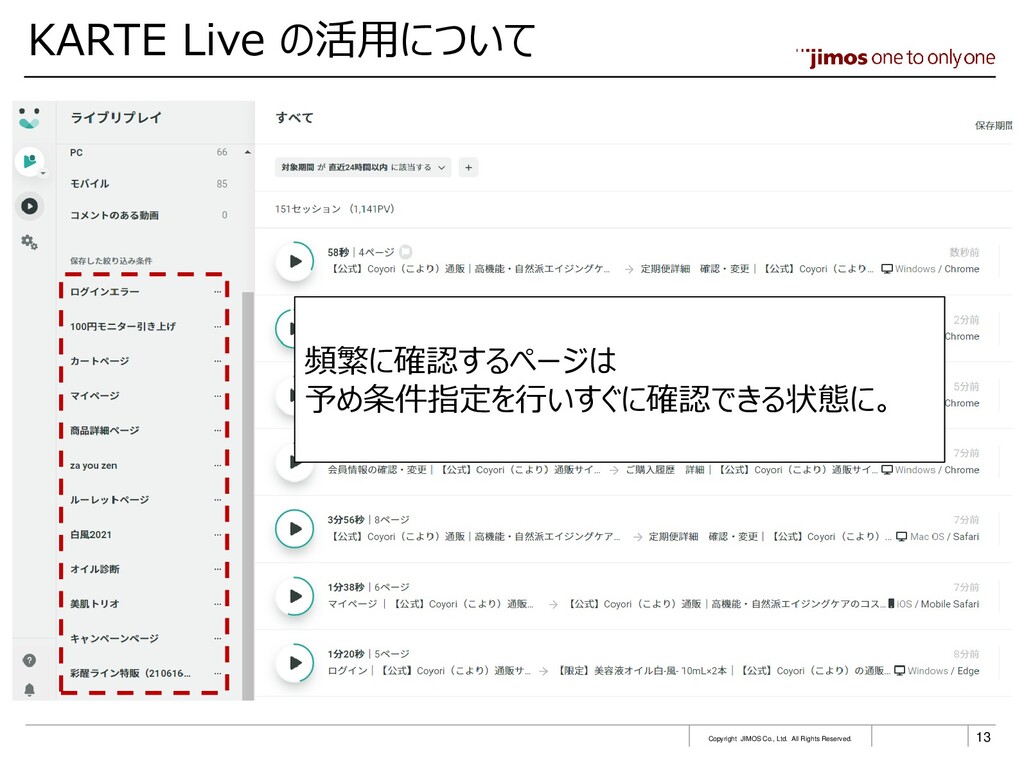Image resolution: width=1024 pixels, height=759 pixels.
Task: Play the 3分56秒 8ページ session
Action: tap(295, 529)
